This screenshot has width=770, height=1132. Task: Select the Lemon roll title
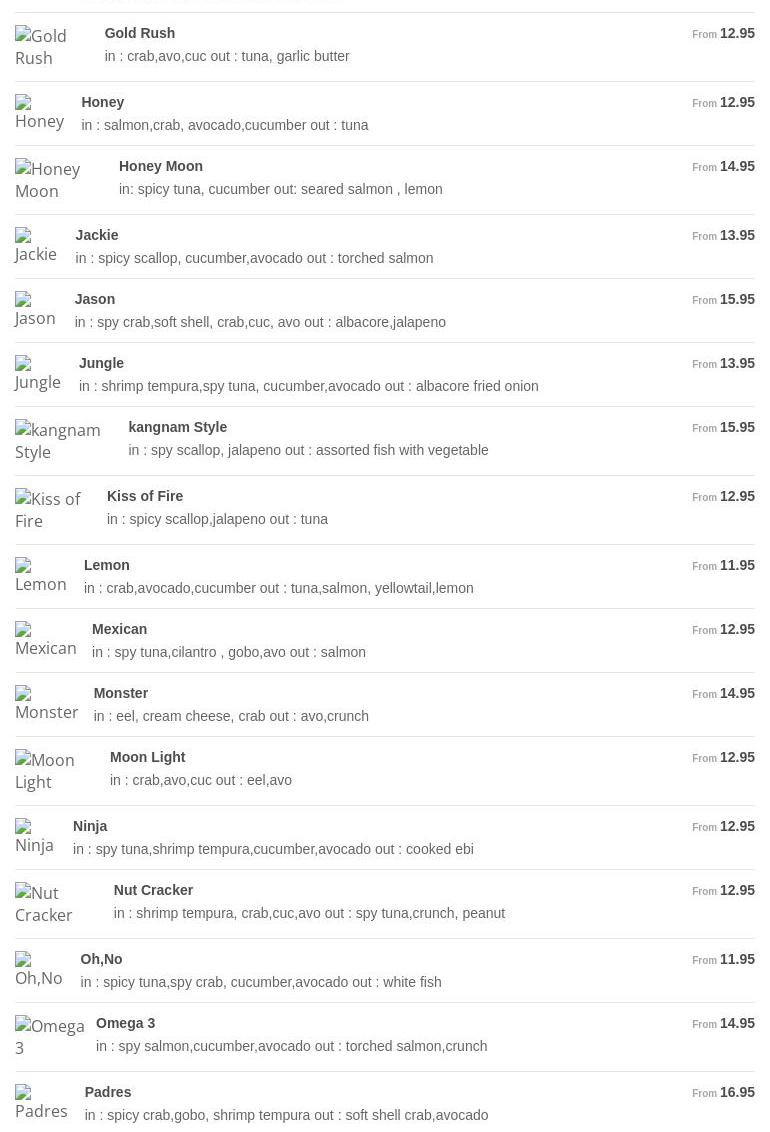tap(107, 565)
